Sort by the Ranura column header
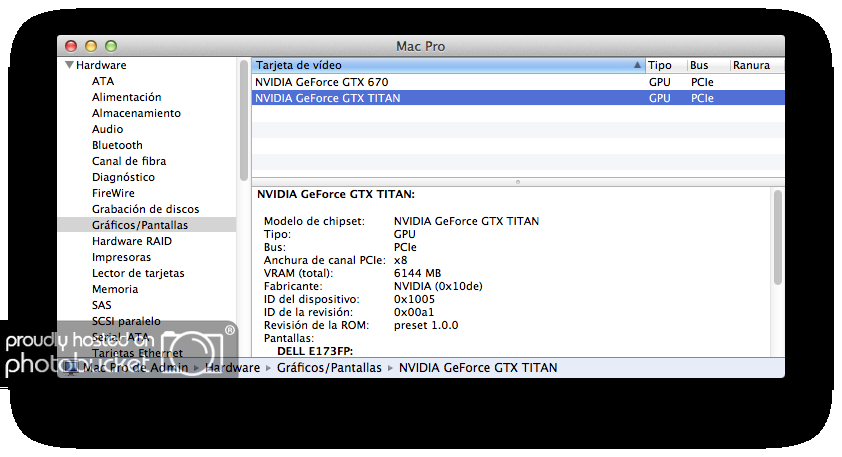Image resolution: width=842 pixels, height=457 pixels. click(x=751, y=65)
